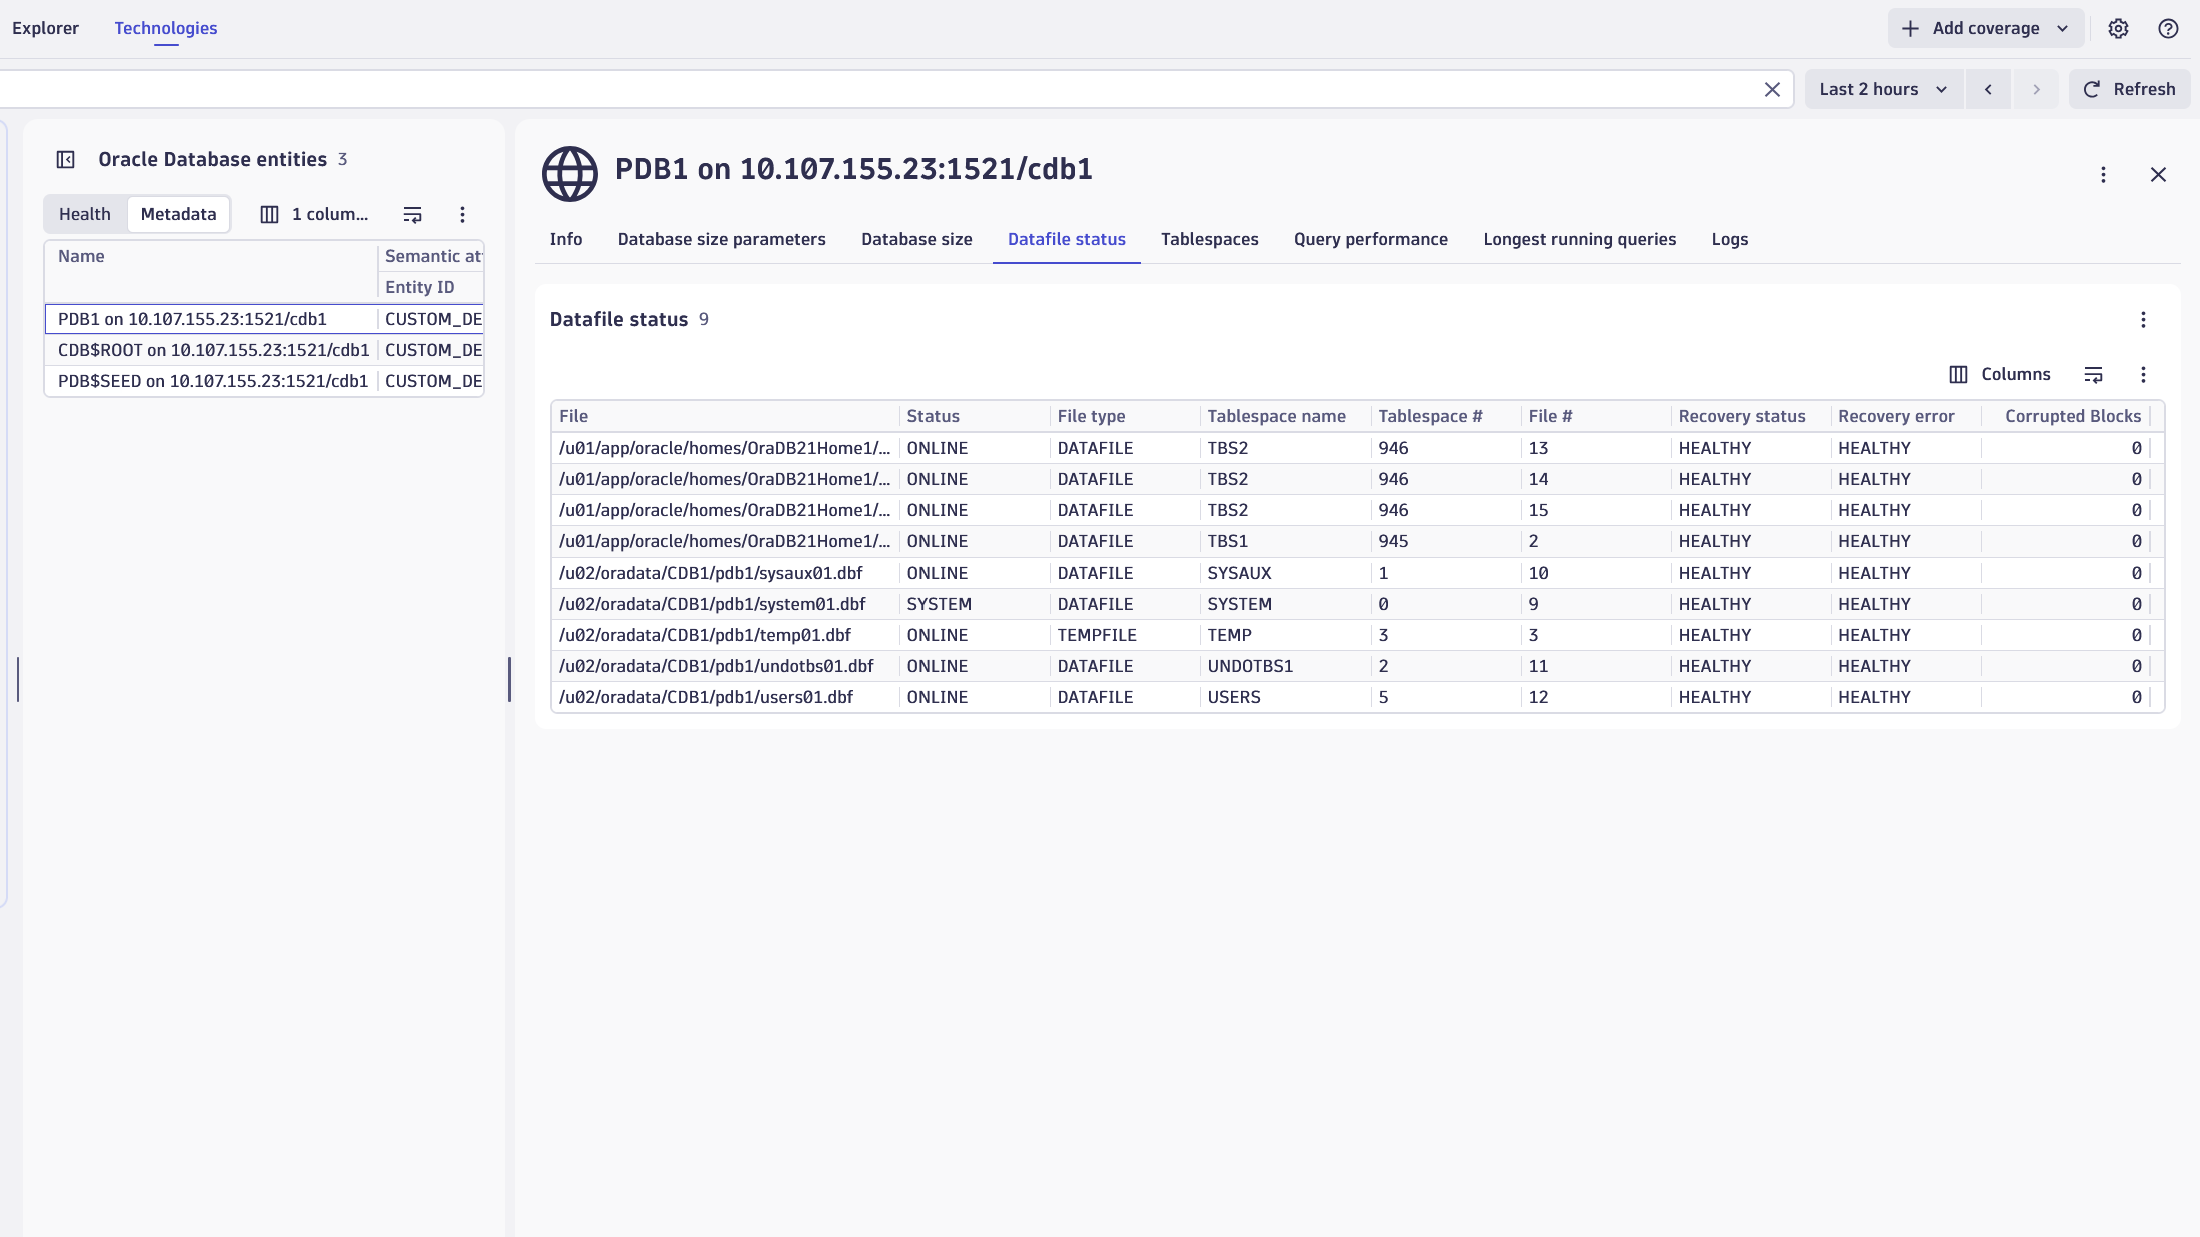This screenshot has width=2200, height=1237.
Task: Open the help icon in the top right
Action: click(x=2168, y=28)
